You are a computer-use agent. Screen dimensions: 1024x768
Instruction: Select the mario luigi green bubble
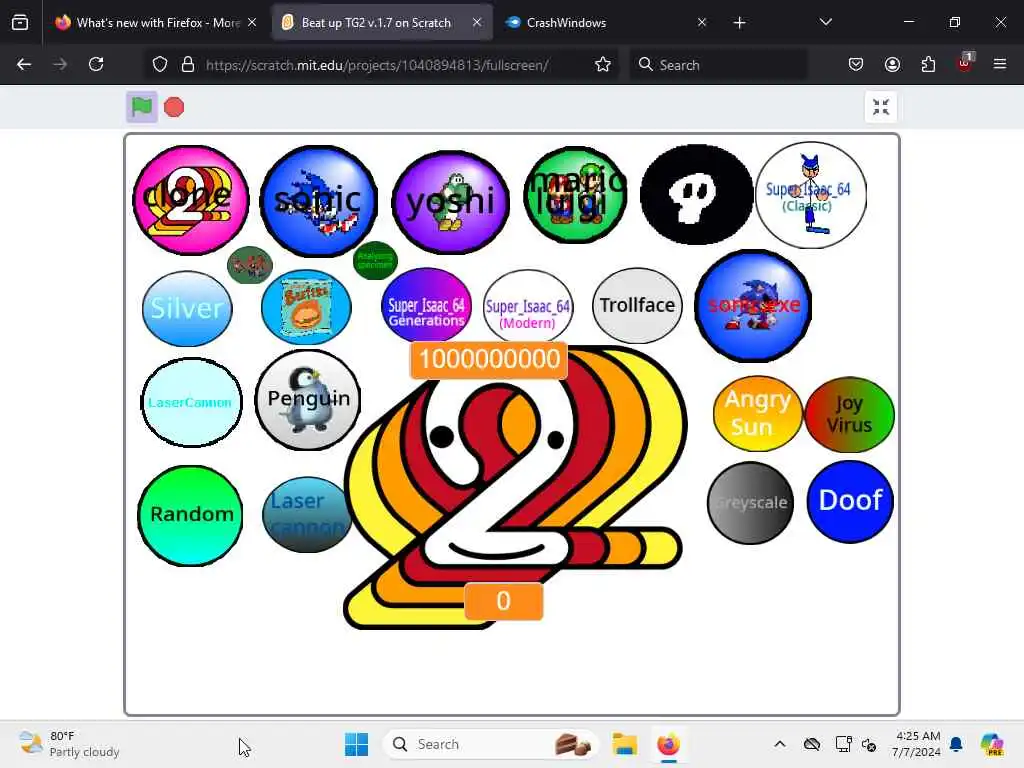click(x=575, y=194)
